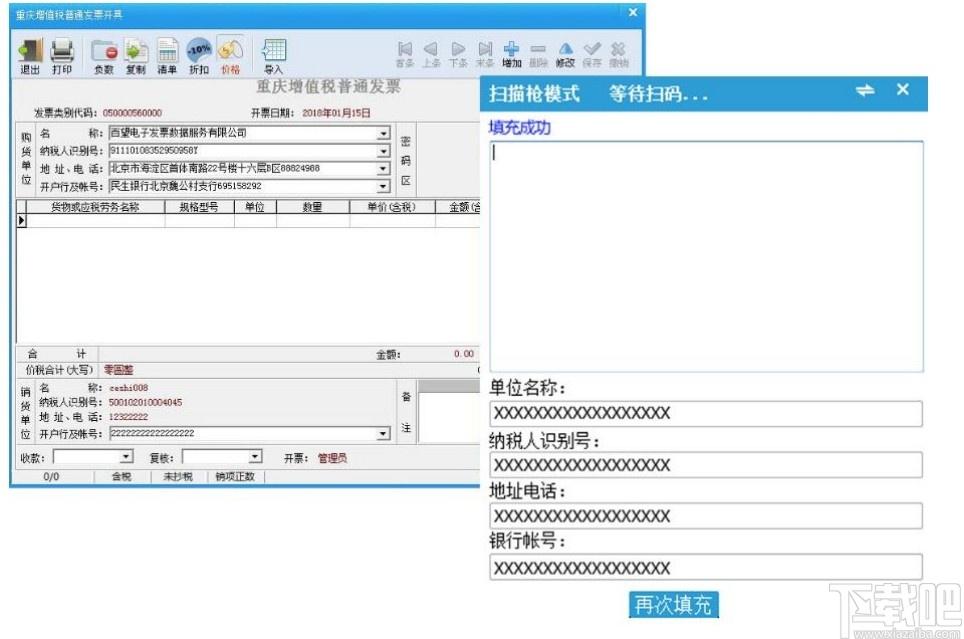Viewport: 964px width, 639px height.
Task: Expand the 纳税人识别号 dropdown arrow
Action: coord(384,151)
